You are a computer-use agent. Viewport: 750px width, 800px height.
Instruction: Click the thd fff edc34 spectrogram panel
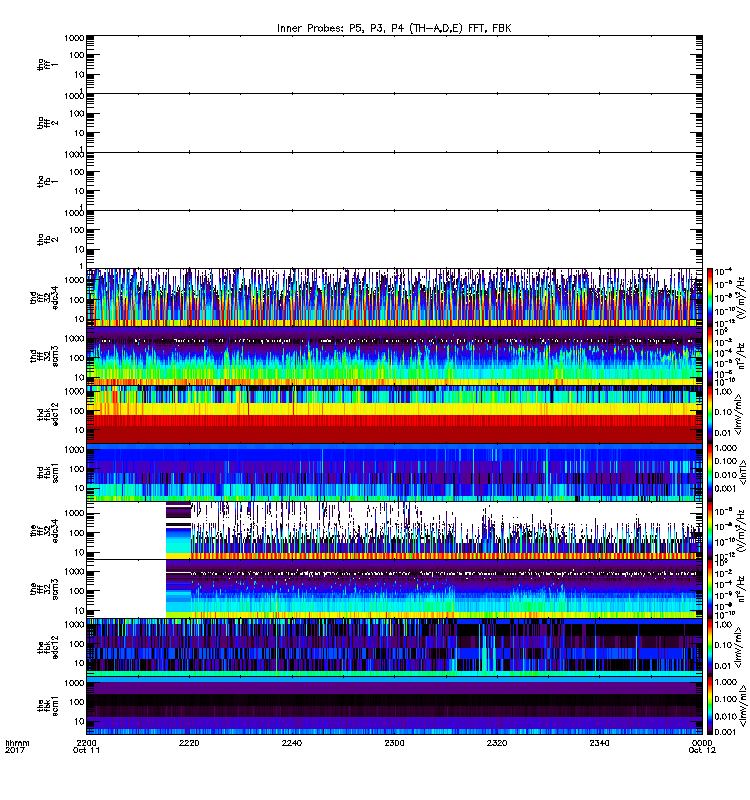(x=394, y=298)
